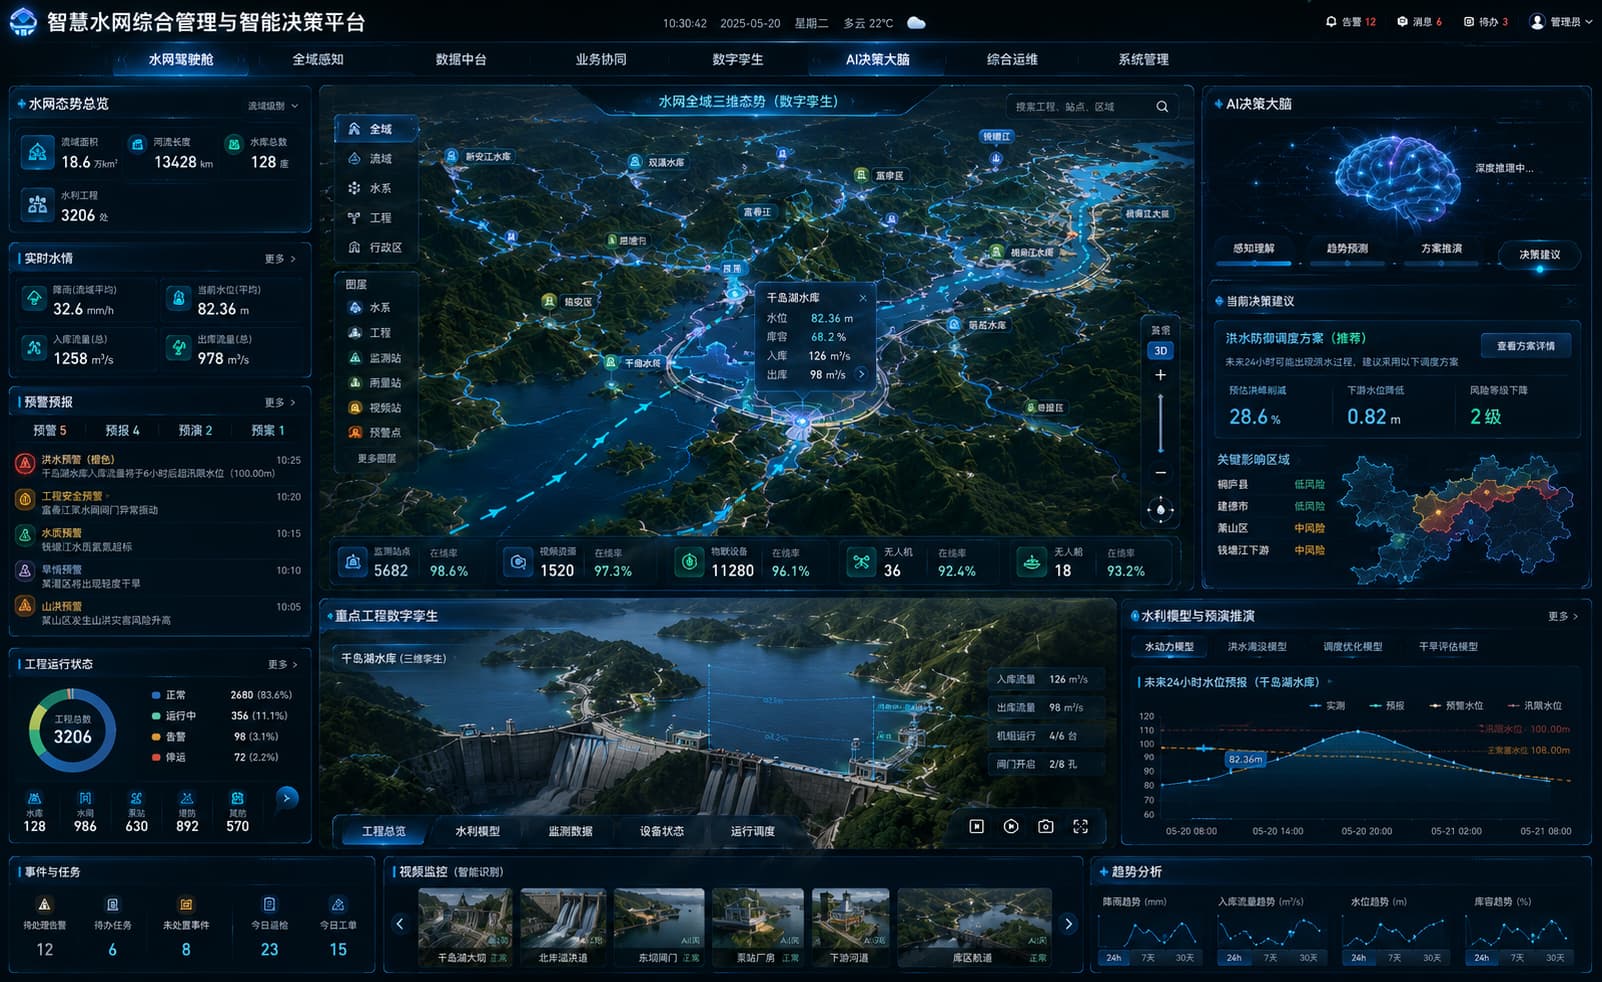
Task: Click the search magnifier icon in map search
Action: click(1162, 107)
